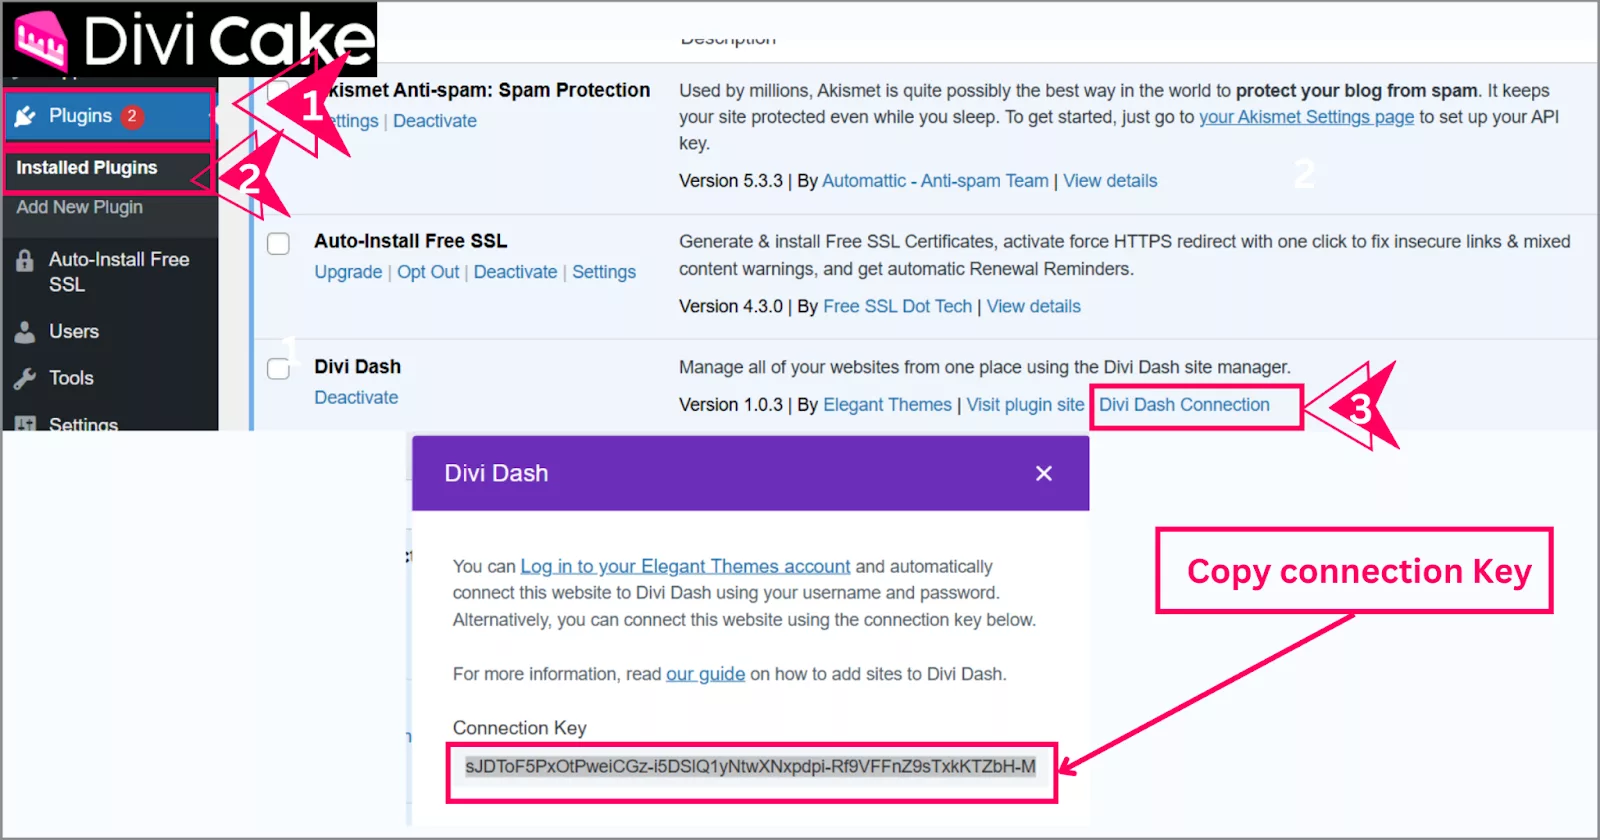
Task: Tick the Divi Dash plugin checkbox
Action: [279, 368]
